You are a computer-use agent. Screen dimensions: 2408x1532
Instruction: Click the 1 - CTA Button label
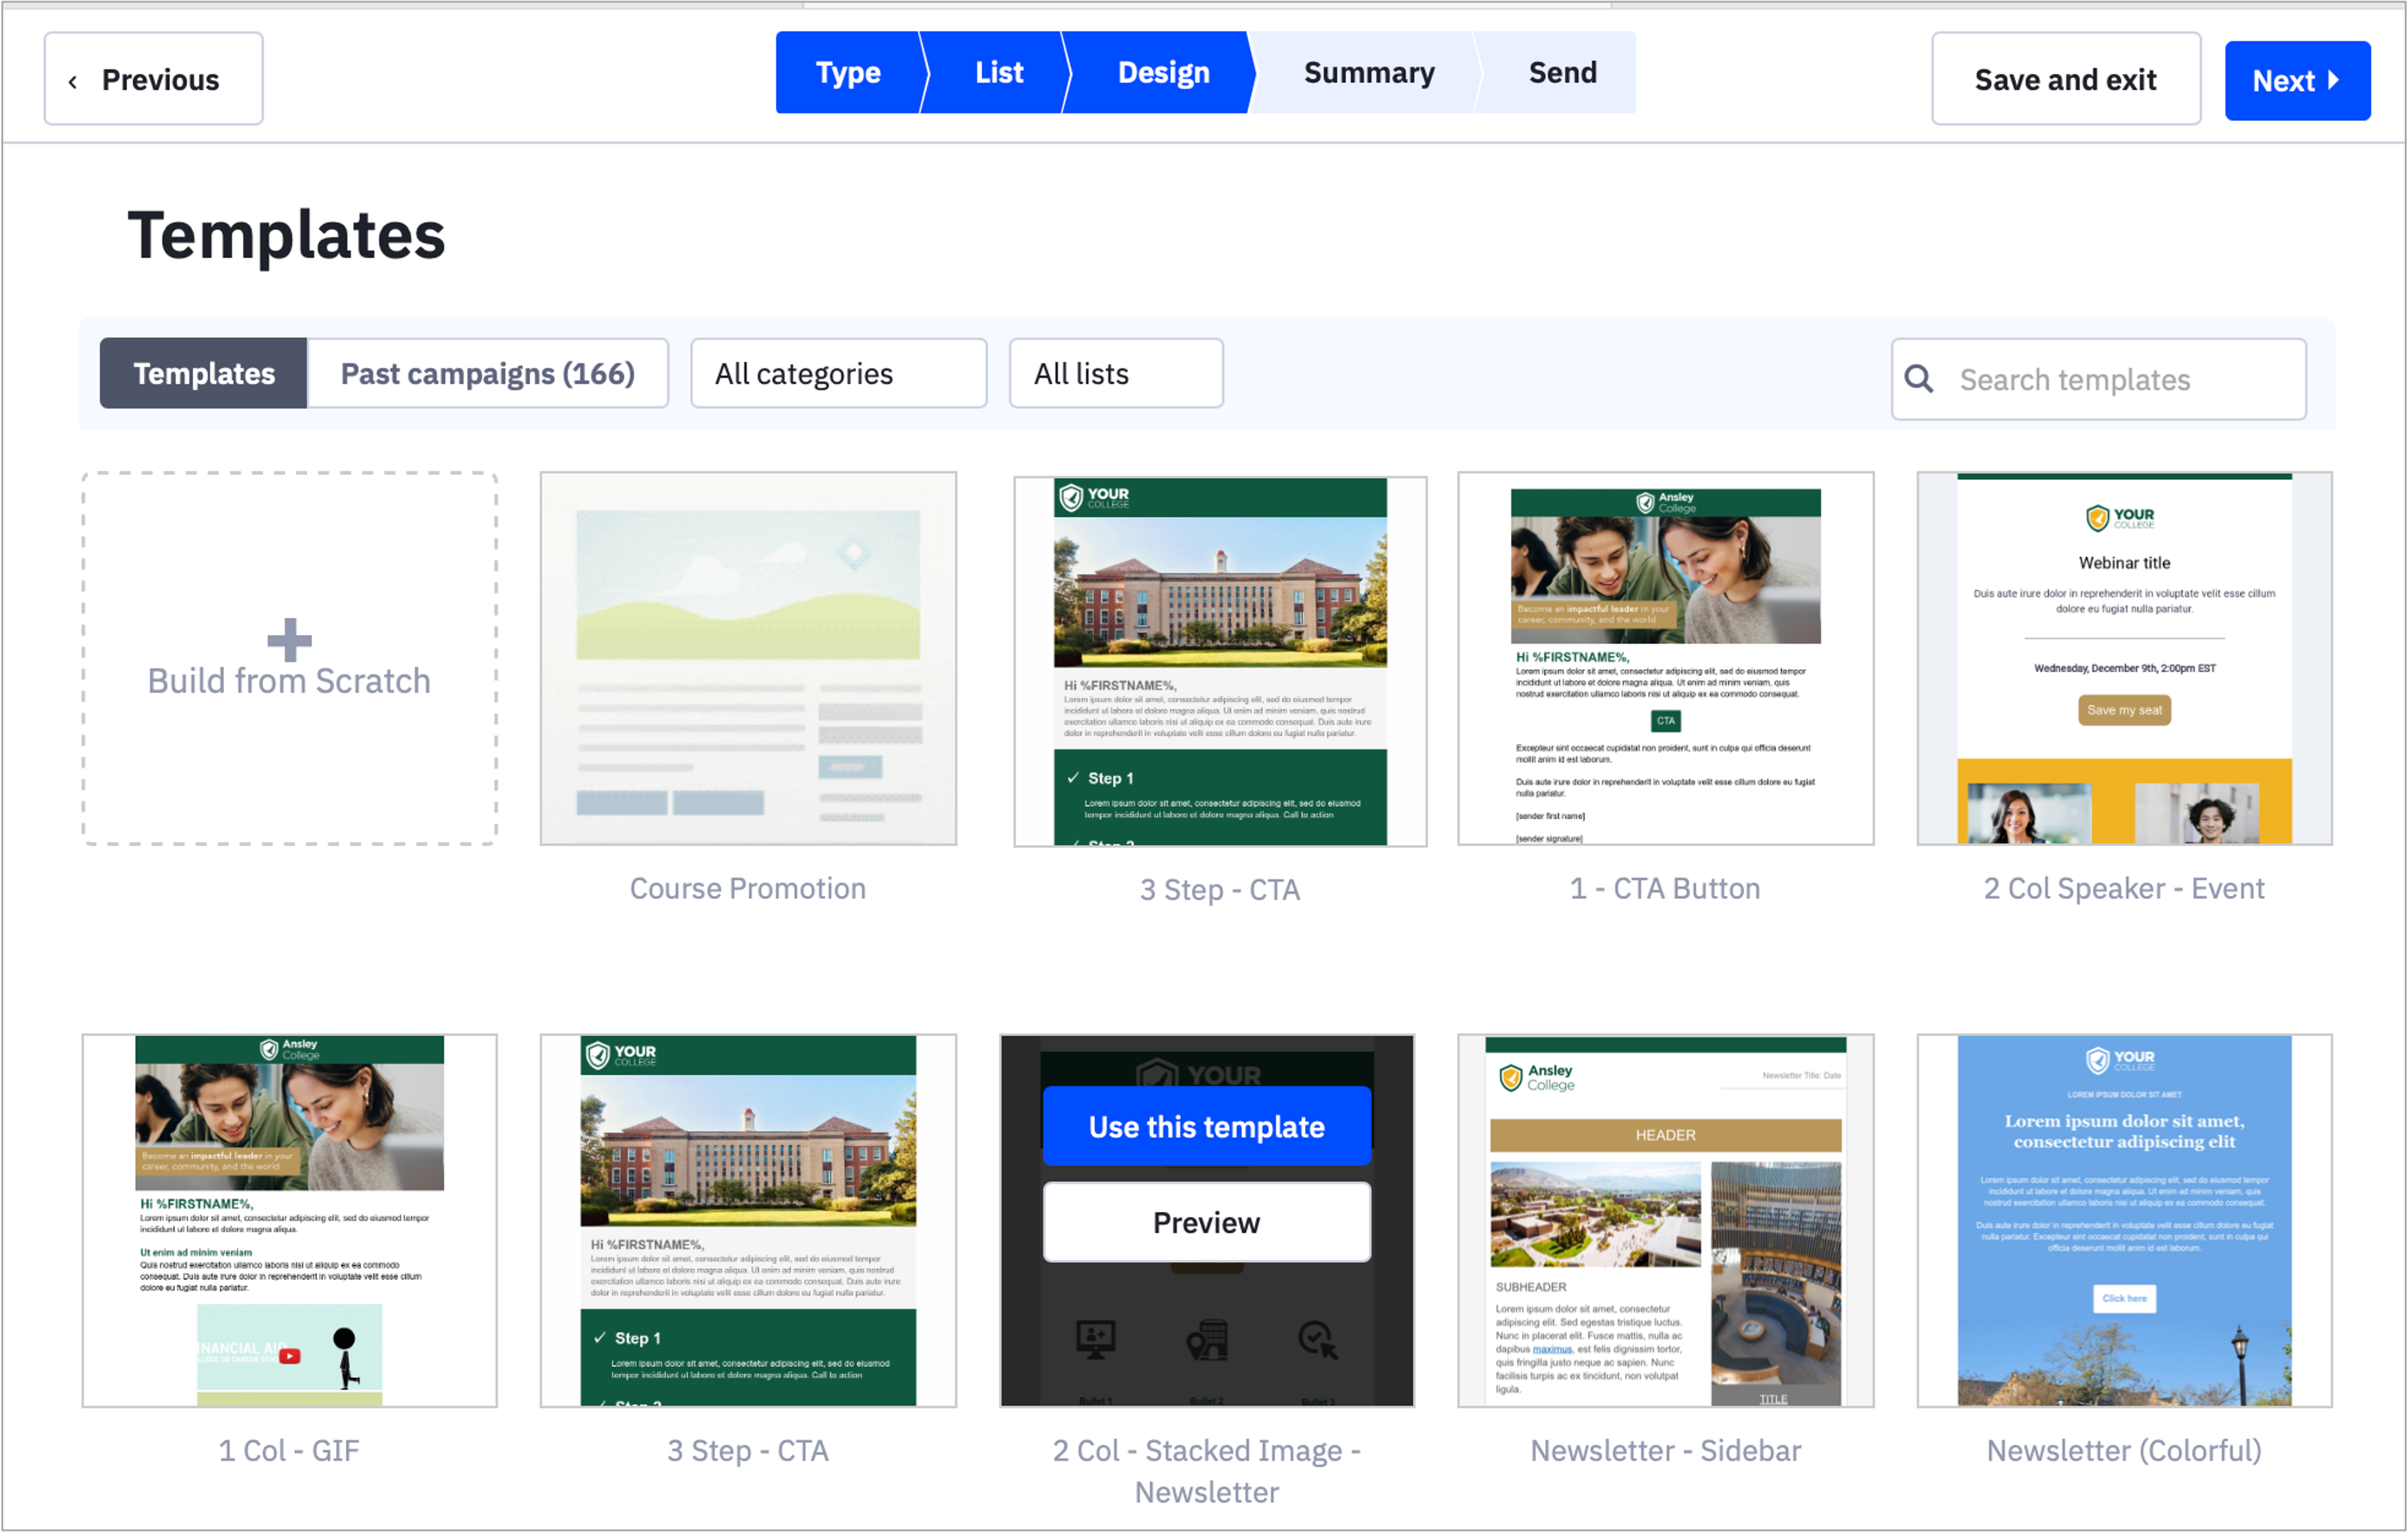pyautogui.click(x=1665, y=888)
